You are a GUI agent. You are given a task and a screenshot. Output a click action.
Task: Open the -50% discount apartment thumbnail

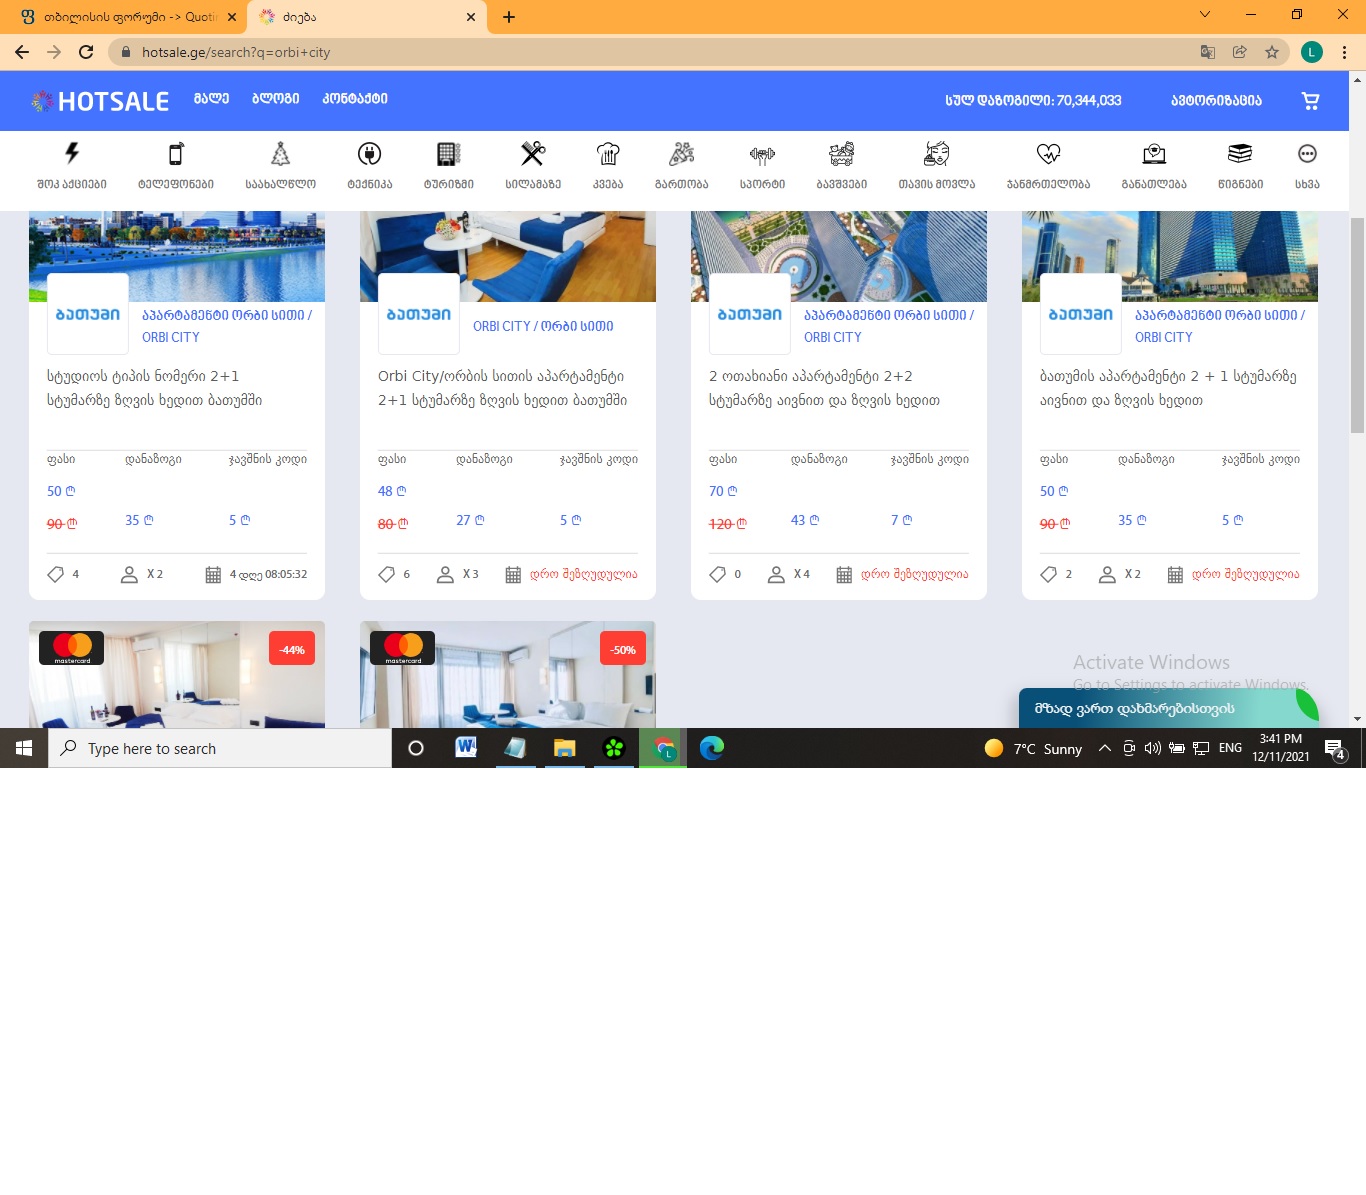pyautogui.click(x=507, y=675)
